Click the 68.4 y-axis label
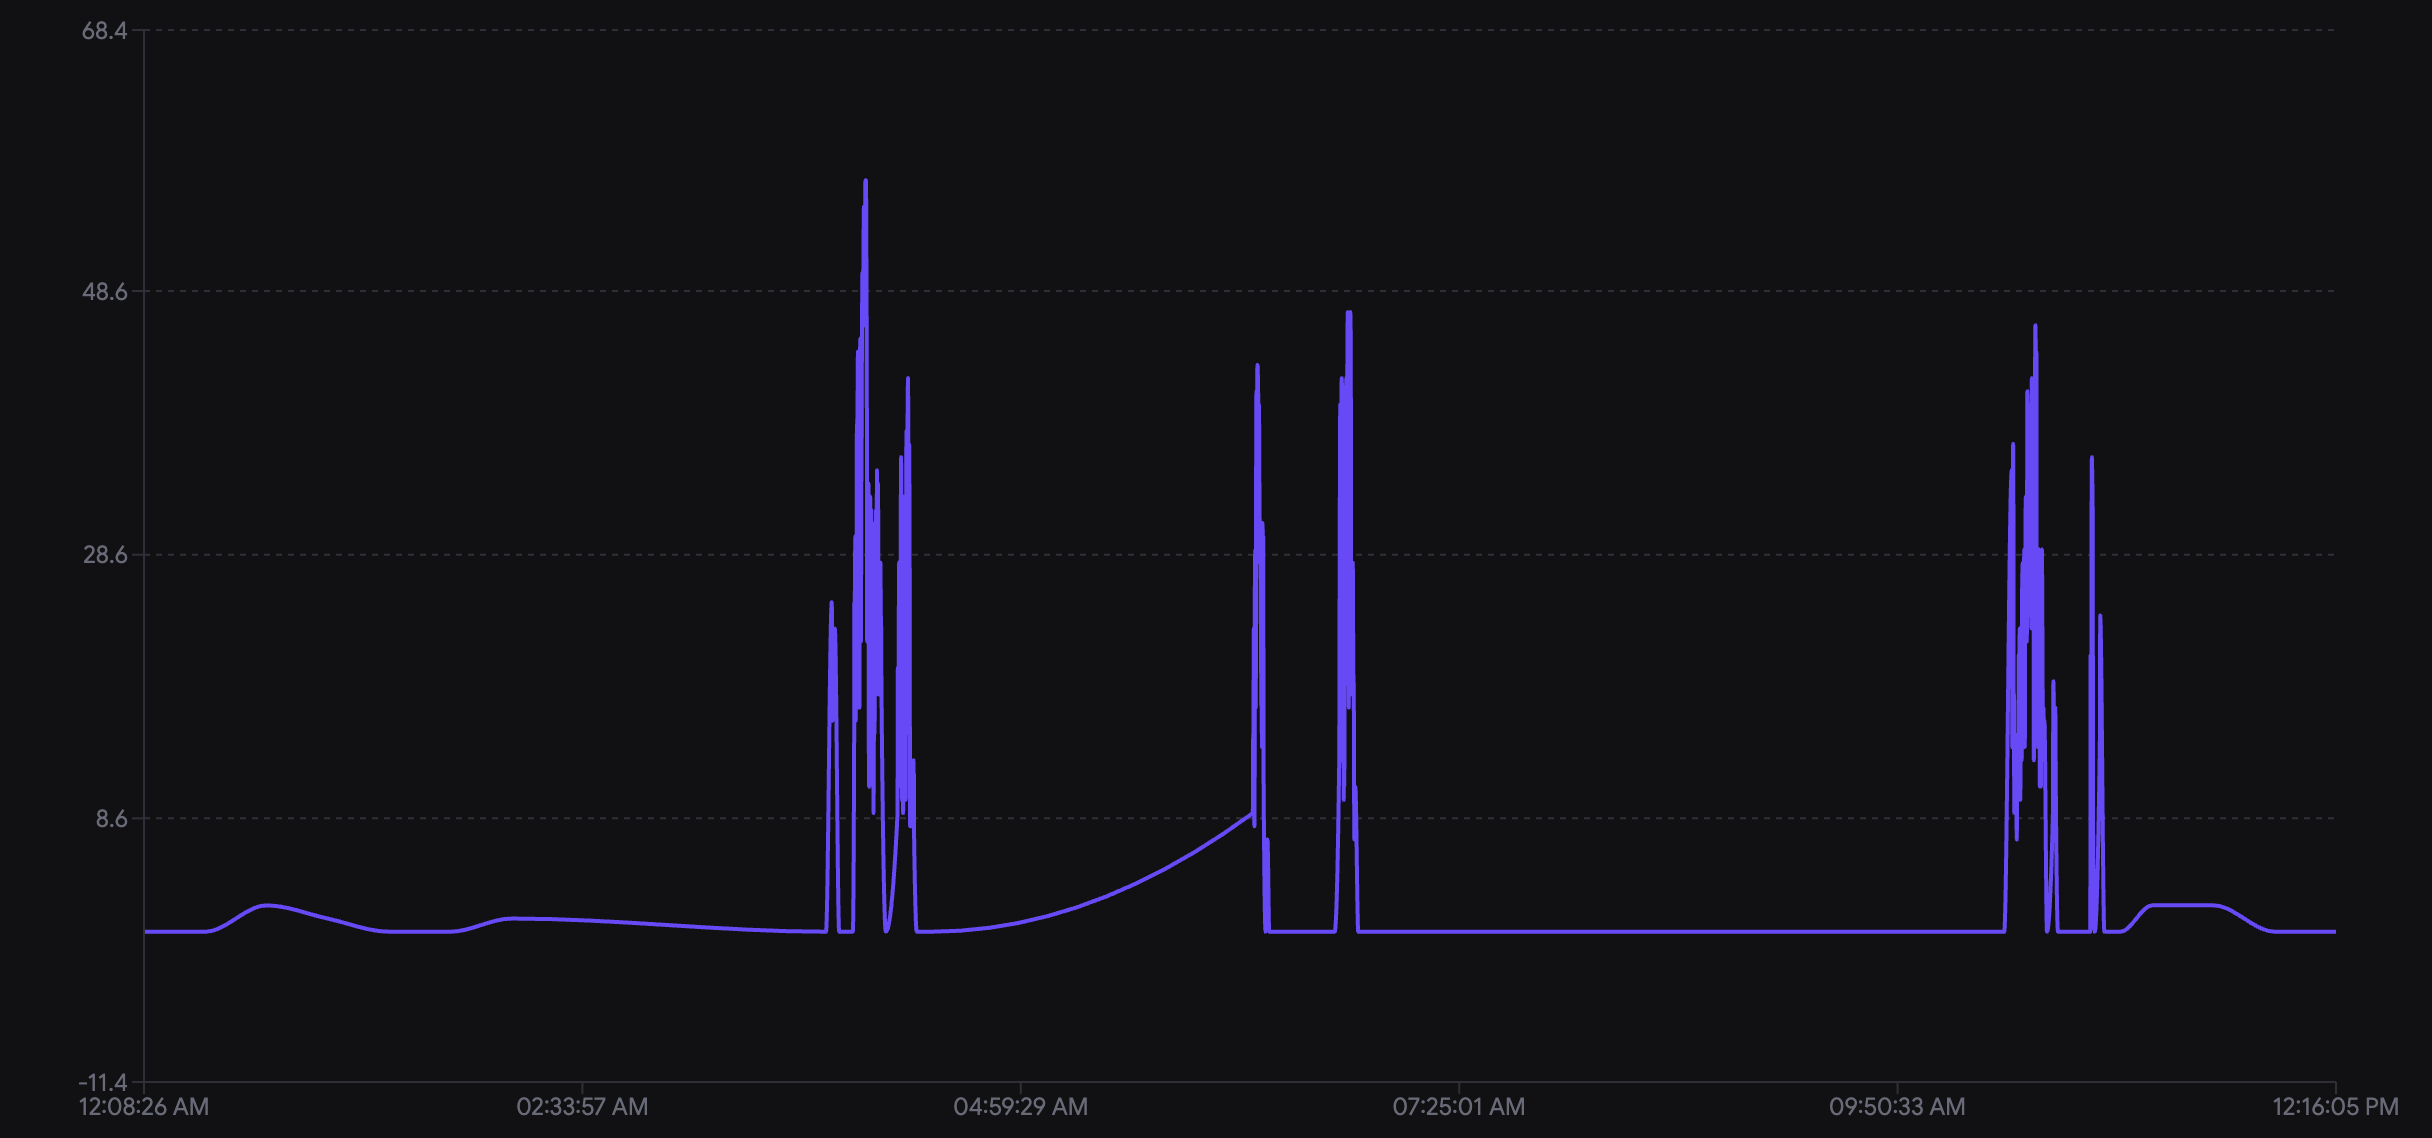2432x1138 pixels. tap(104, 31)
